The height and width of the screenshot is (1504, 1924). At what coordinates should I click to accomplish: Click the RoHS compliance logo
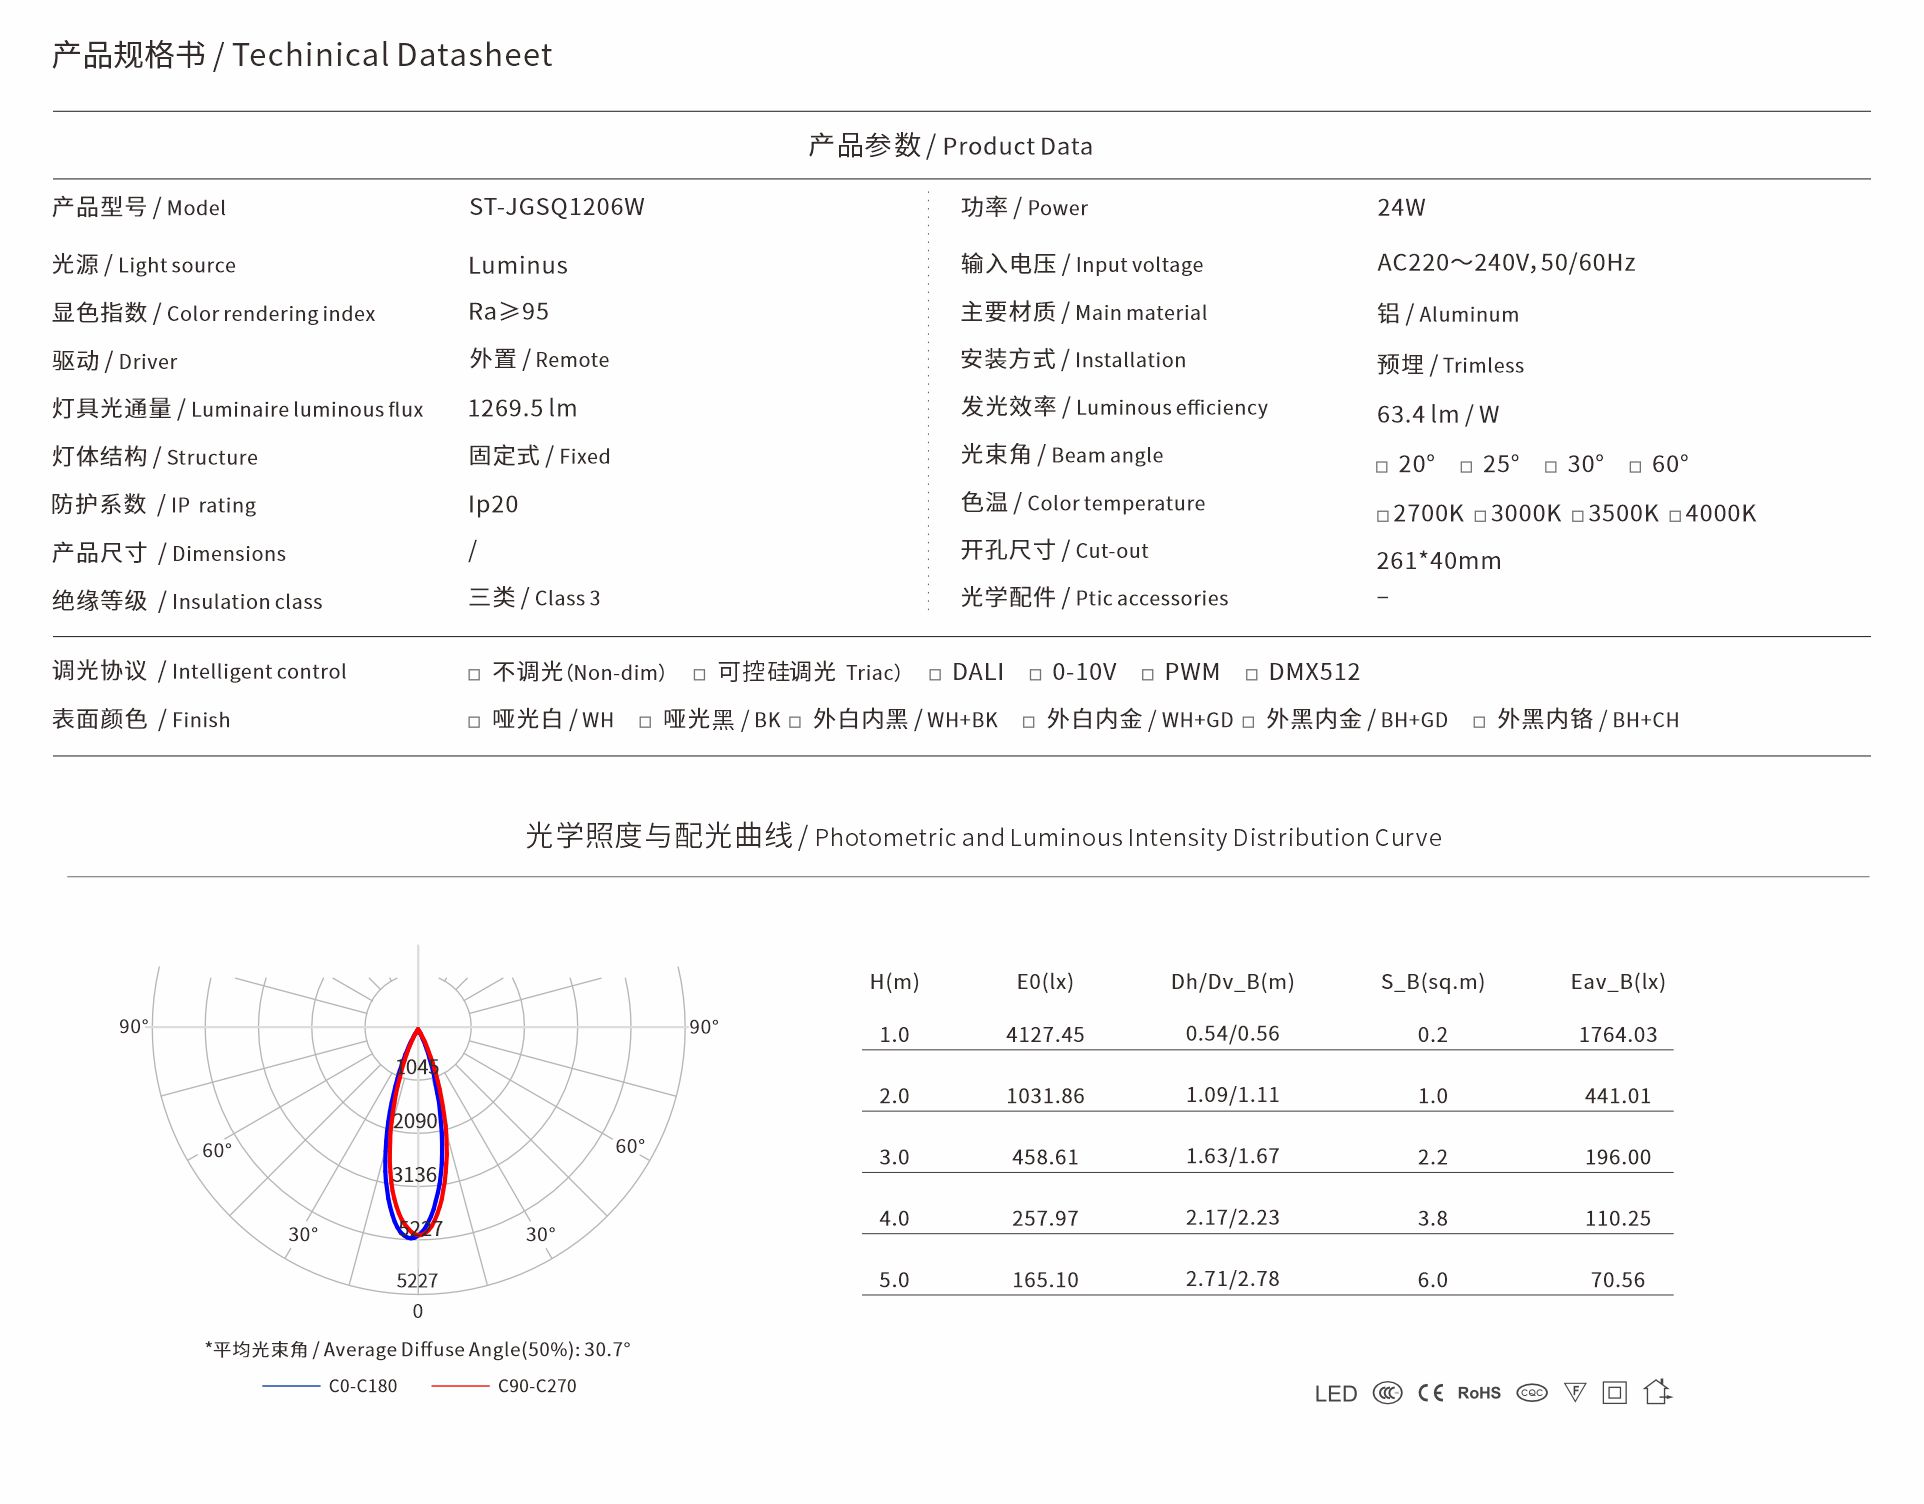(x=1479, y=1392)
